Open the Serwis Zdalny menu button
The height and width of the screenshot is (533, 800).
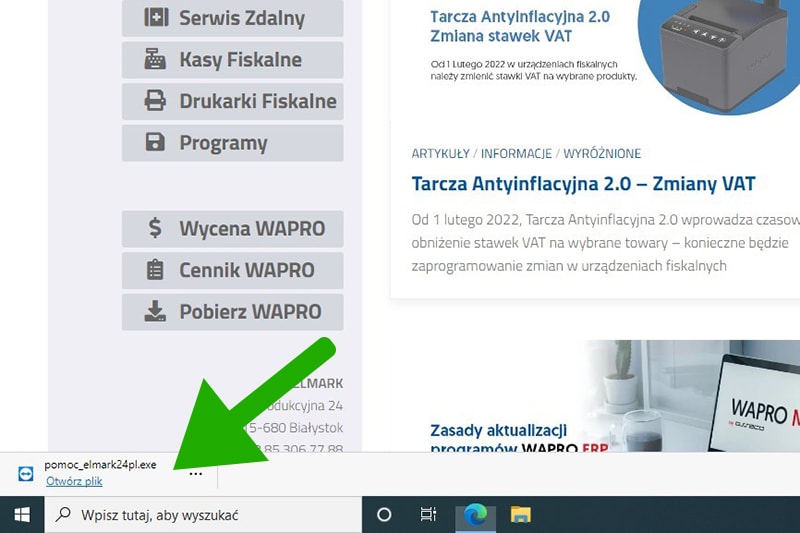[233, 18]
